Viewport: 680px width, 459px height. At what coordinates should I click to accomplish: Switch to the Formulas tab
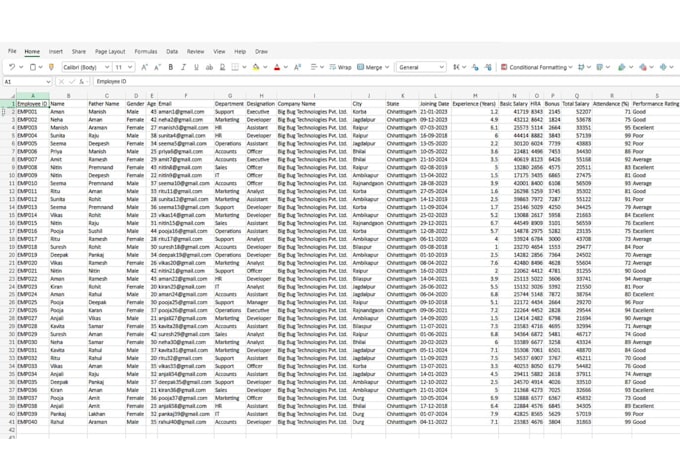pos(146,51)
